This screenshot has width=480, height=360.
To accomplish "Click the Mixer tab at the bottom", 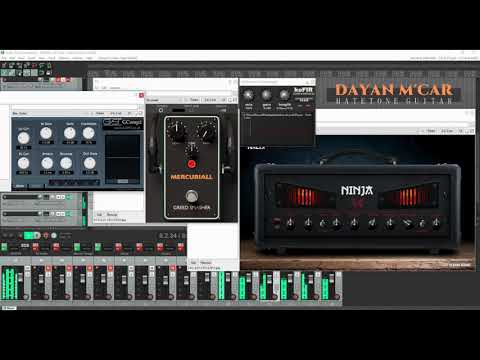I will pos(9,308).
